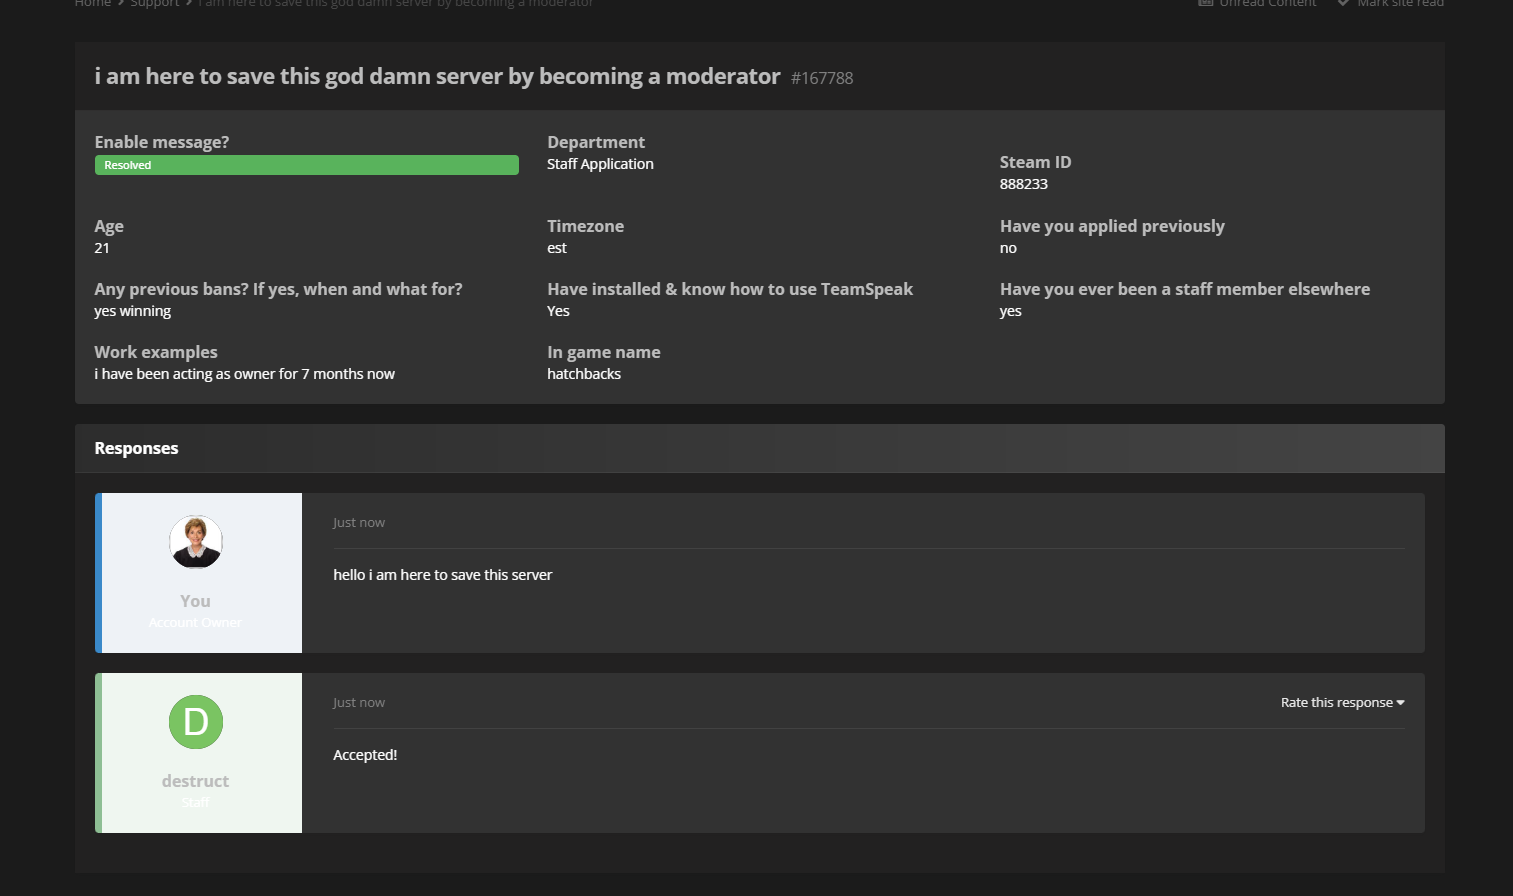Click the Timezone field label
Viewport: 1513px width, 896px height.
tap(586, 226)
